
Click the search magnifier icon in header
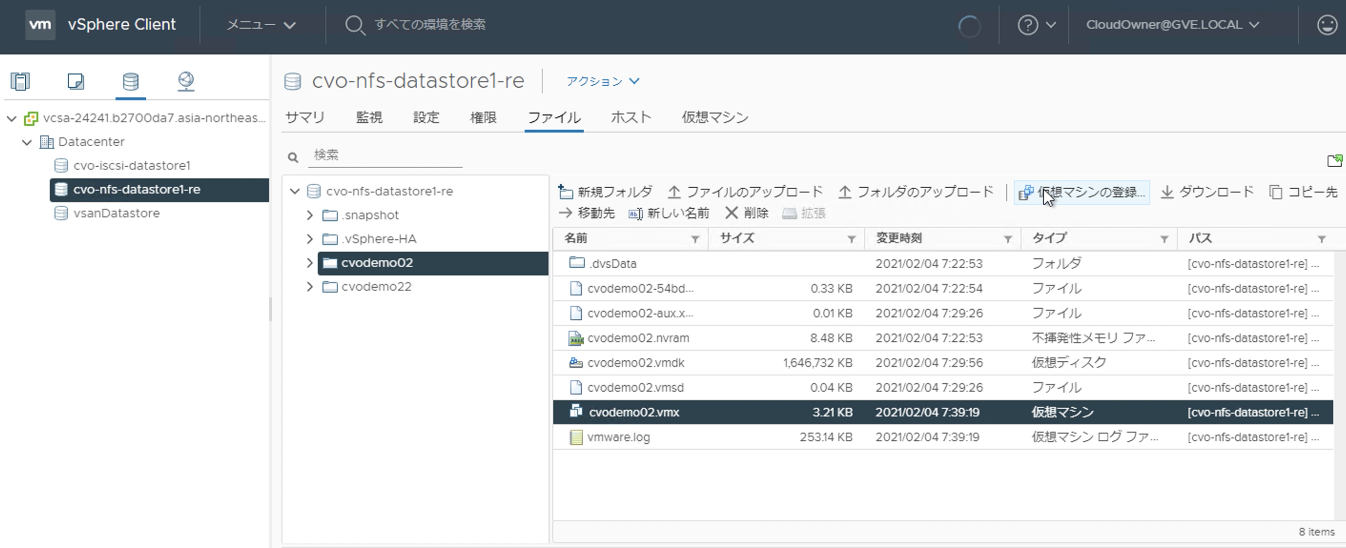point(355,25)
